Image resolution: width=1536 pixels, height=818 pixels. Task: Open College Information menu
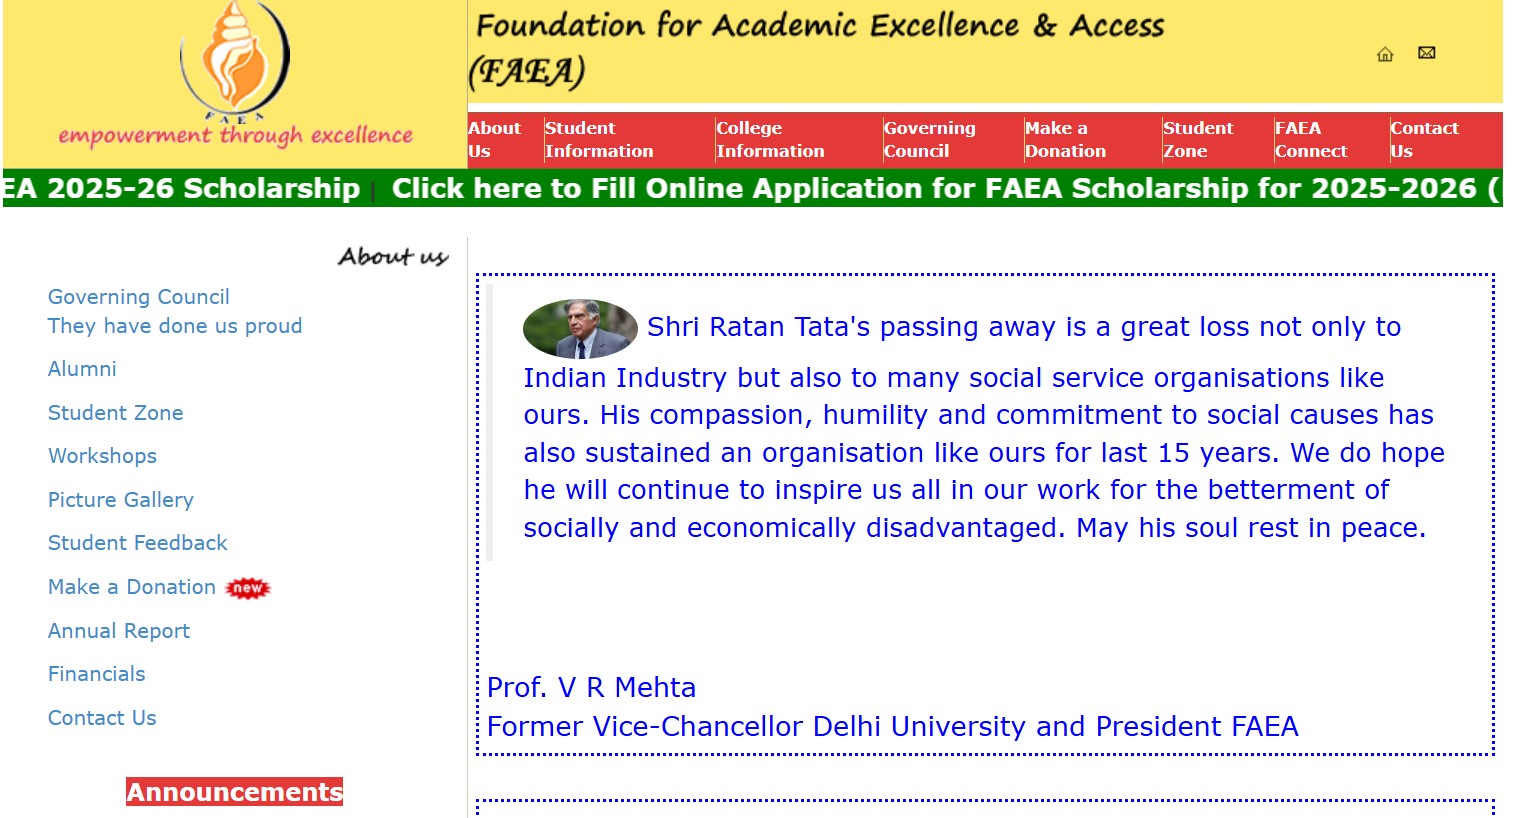click(770, 140)
